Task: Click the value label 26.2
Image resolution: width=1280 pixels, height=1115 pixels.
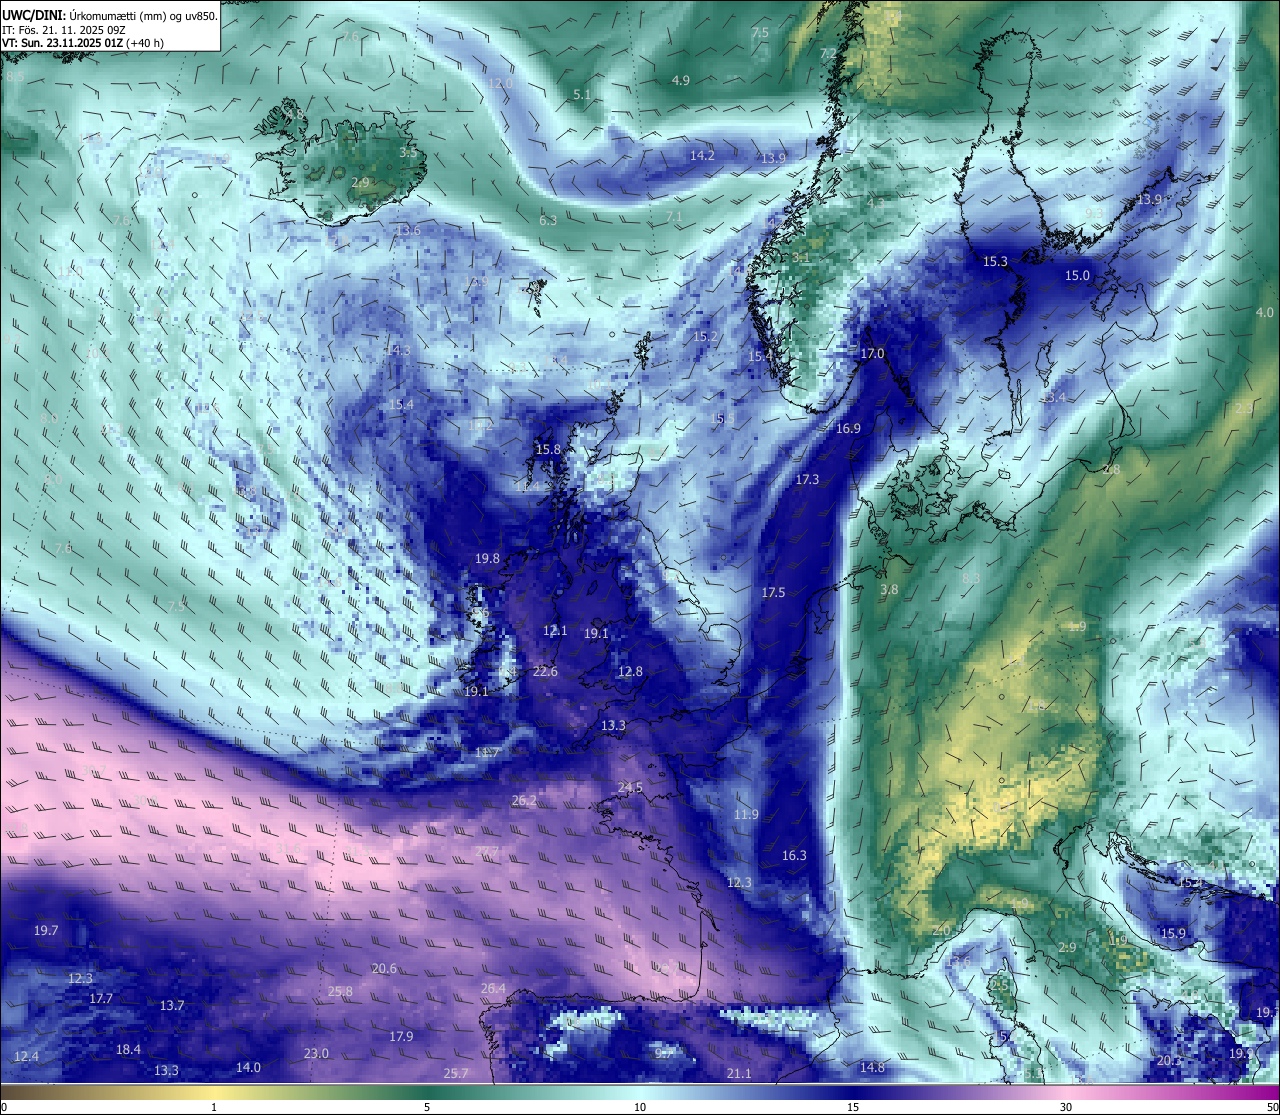Action: 524,801
